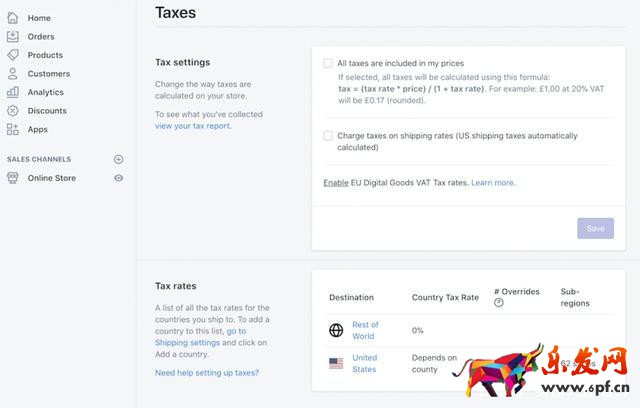
Task: Click the United States flag icon
Action: (336, 363)
